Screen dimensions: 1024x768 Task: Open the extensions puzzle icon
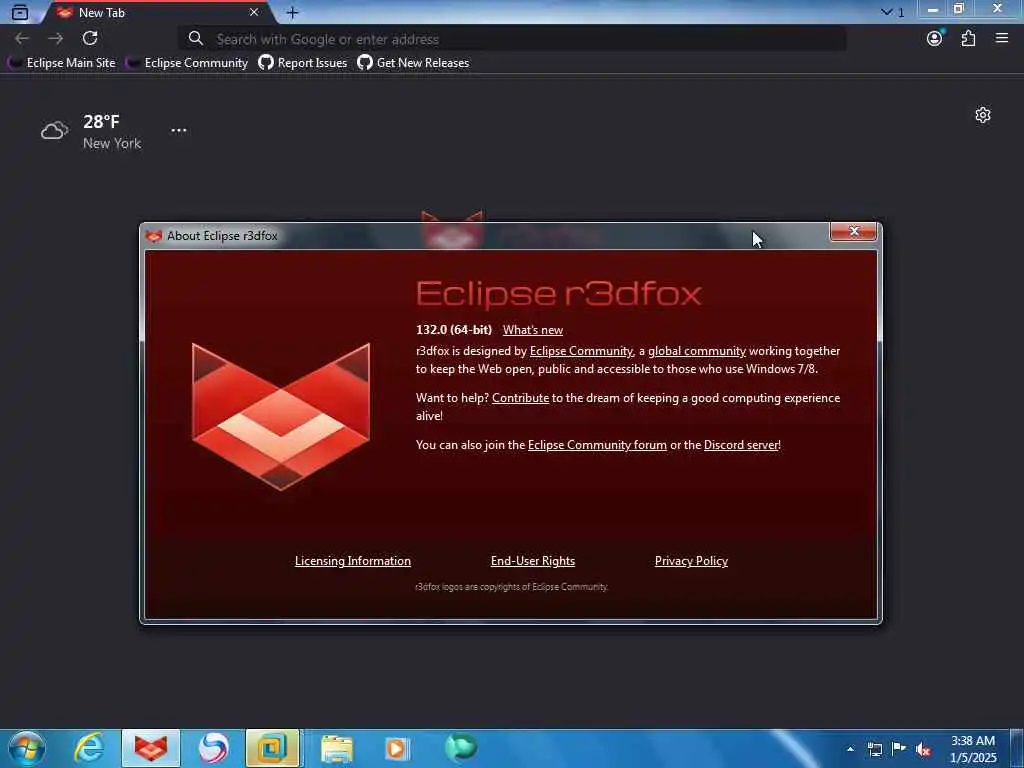coord(968,39)
